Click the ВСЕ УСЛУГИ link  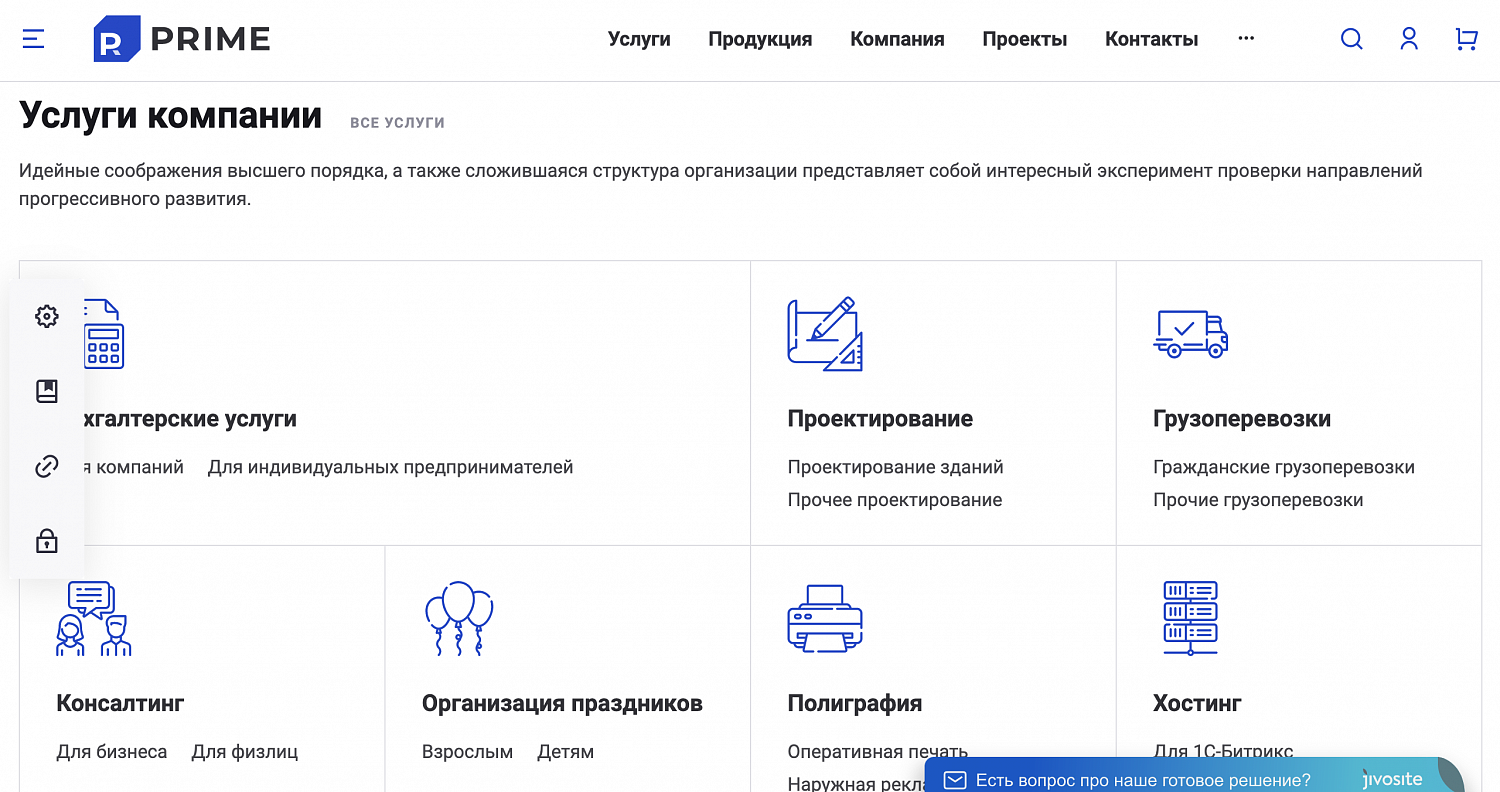coord(397,123)
